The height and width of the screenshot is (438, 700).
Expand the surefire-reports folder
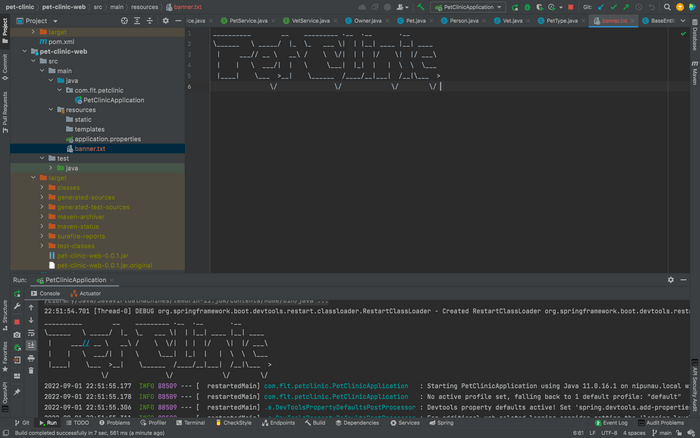click(42, 236)
